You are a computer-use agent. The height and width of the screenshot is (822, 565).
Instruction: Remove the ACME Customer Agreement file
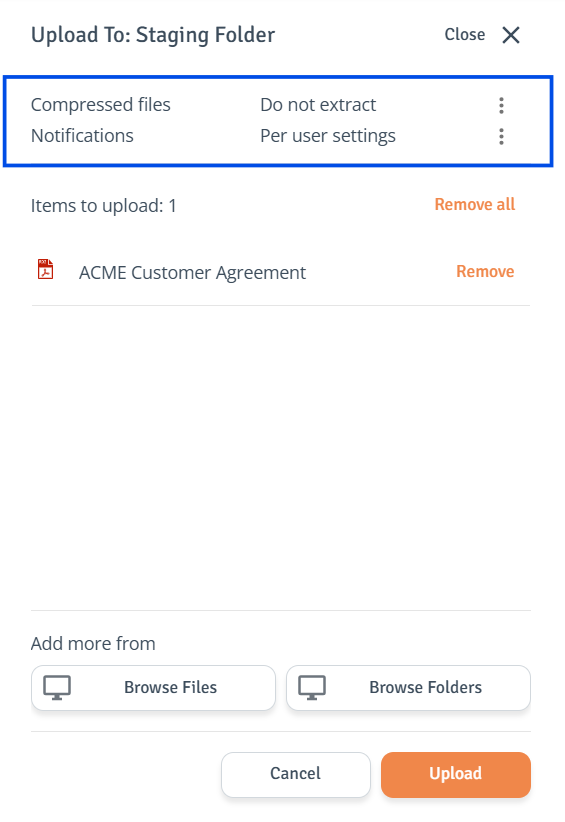pos(485,272)
